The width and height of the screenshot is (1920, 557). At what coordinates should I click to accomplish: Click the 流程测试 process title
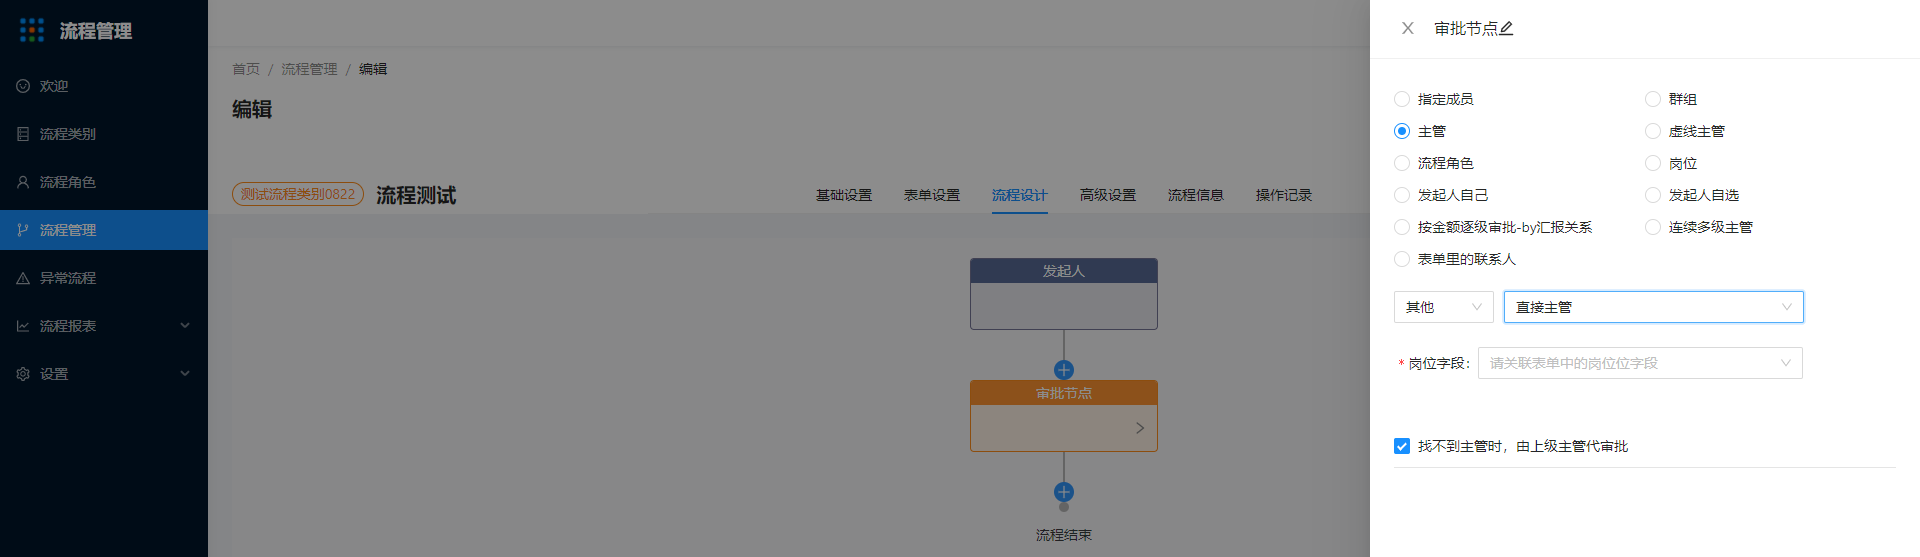(416, 195)
